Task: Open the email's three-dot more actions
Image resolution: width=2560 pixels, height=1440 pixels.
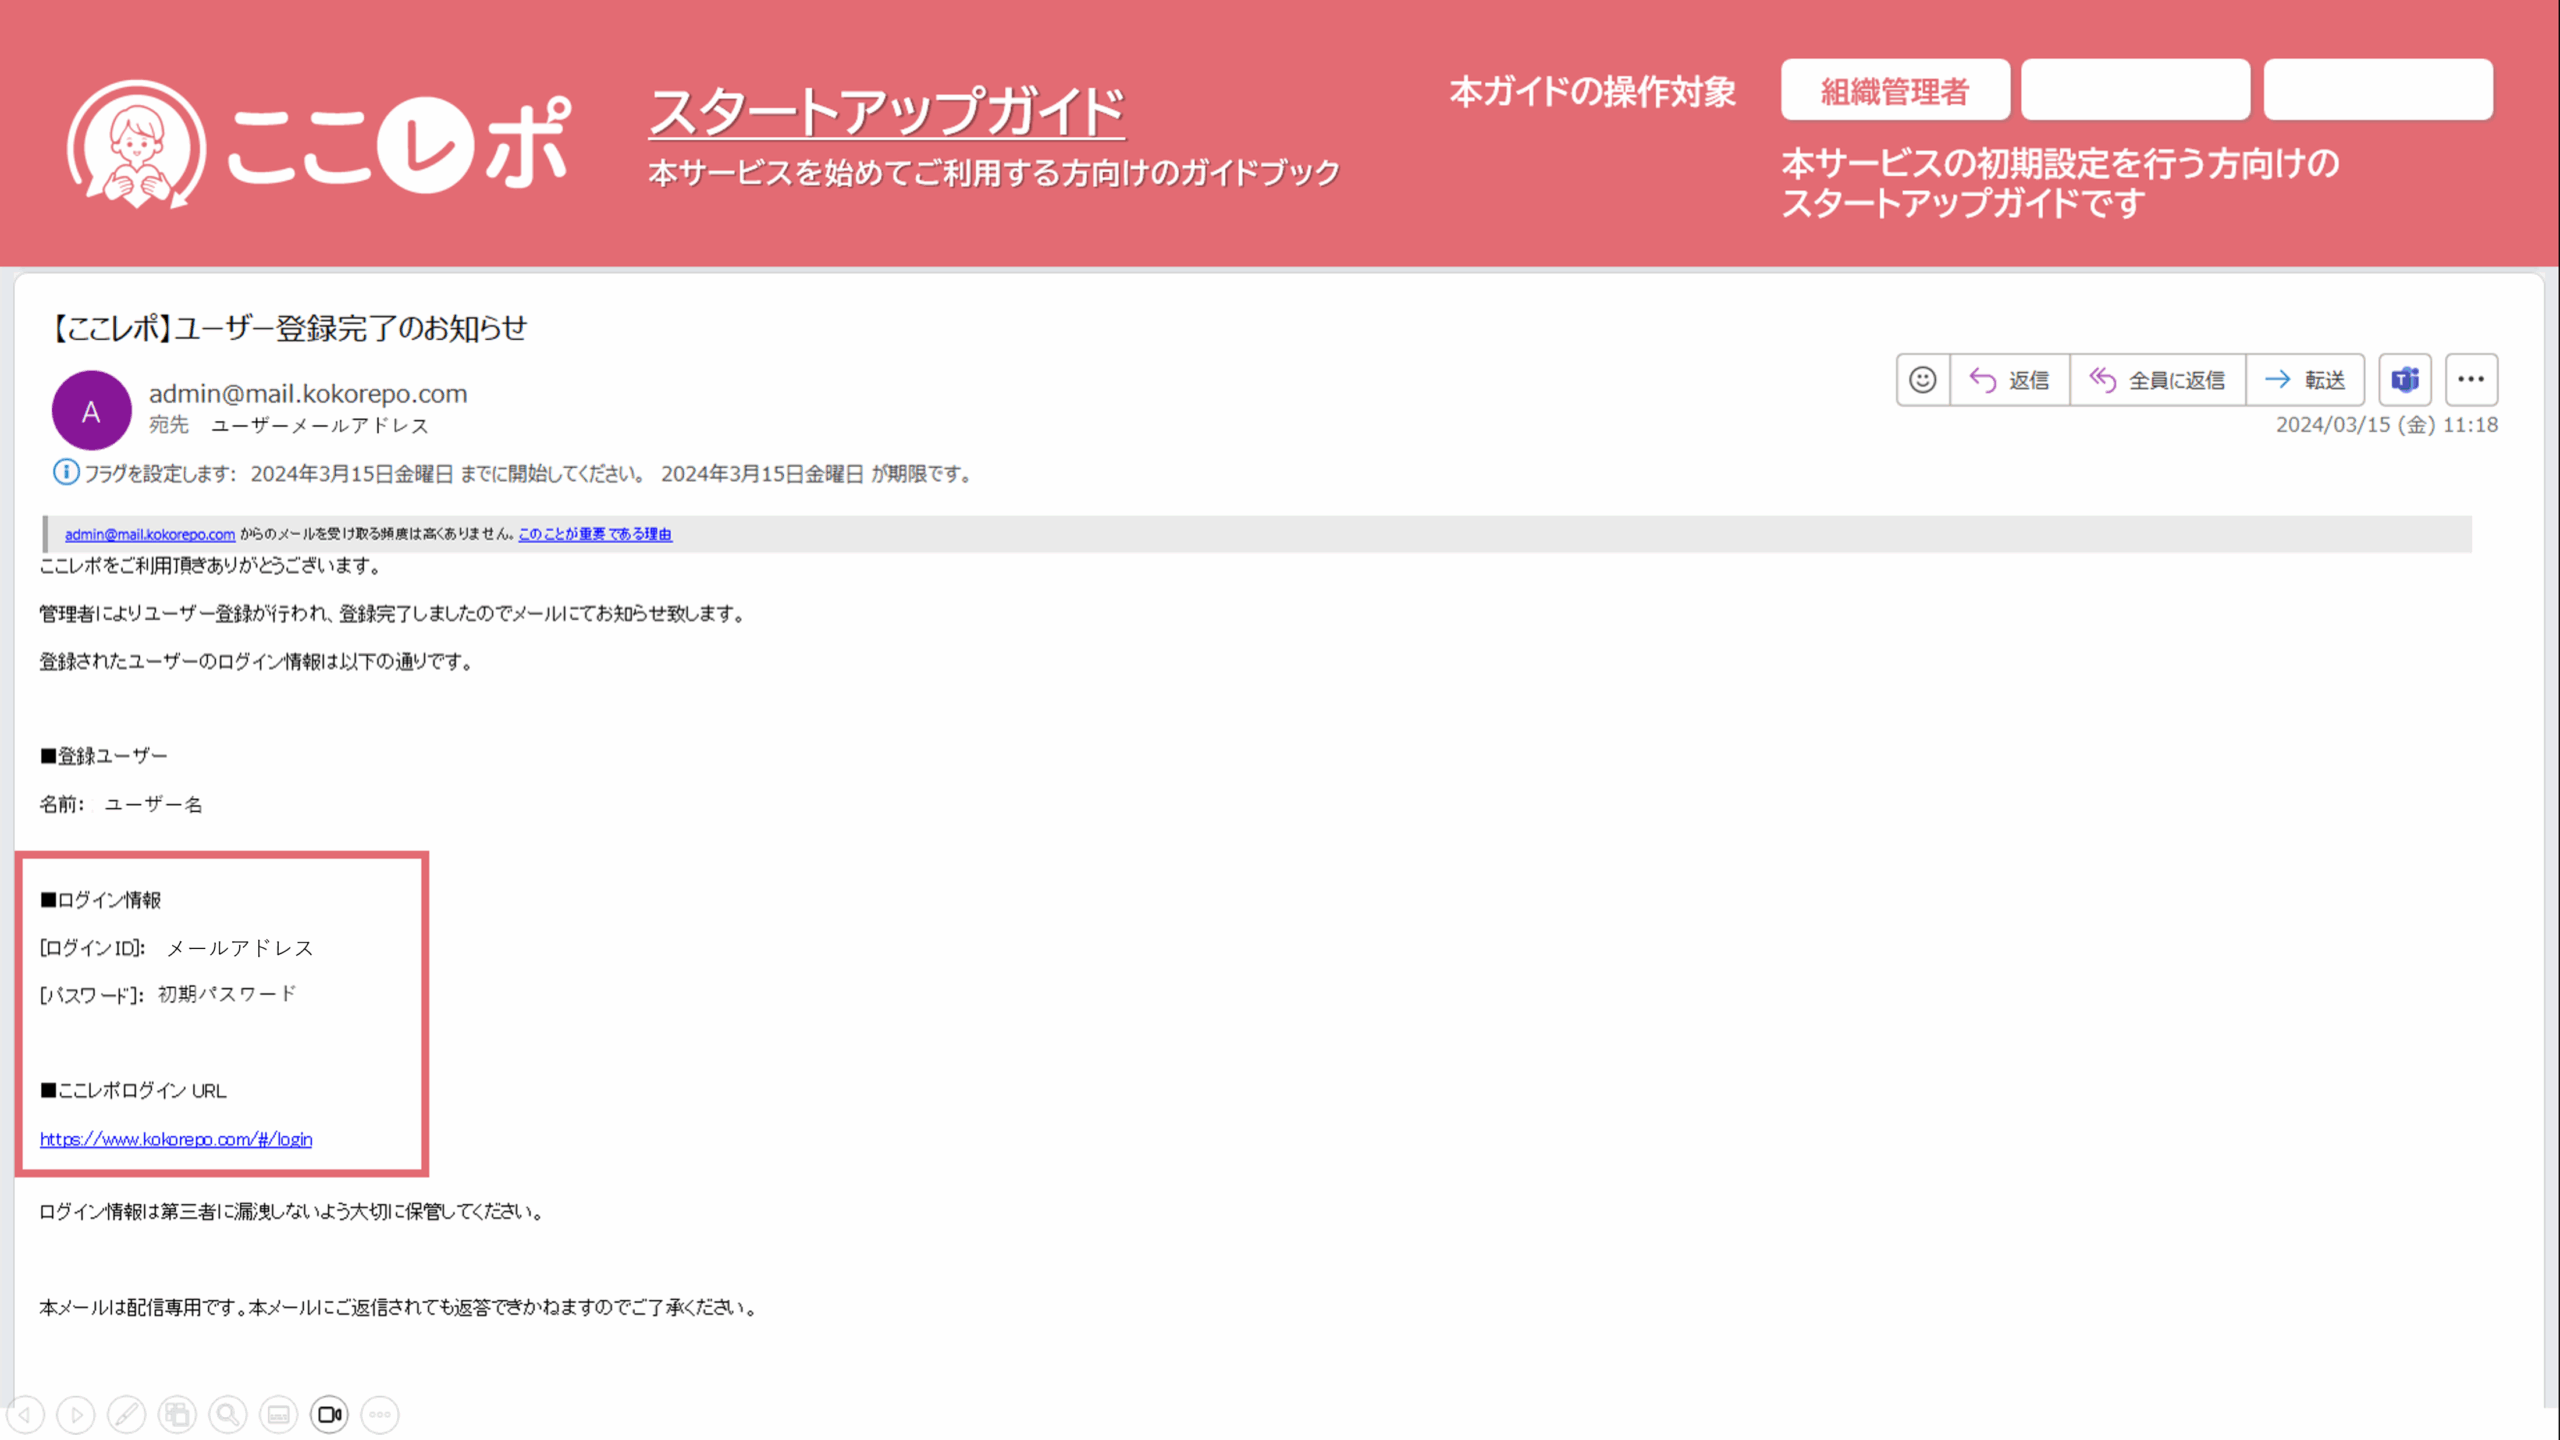Action: [2471, 380]
